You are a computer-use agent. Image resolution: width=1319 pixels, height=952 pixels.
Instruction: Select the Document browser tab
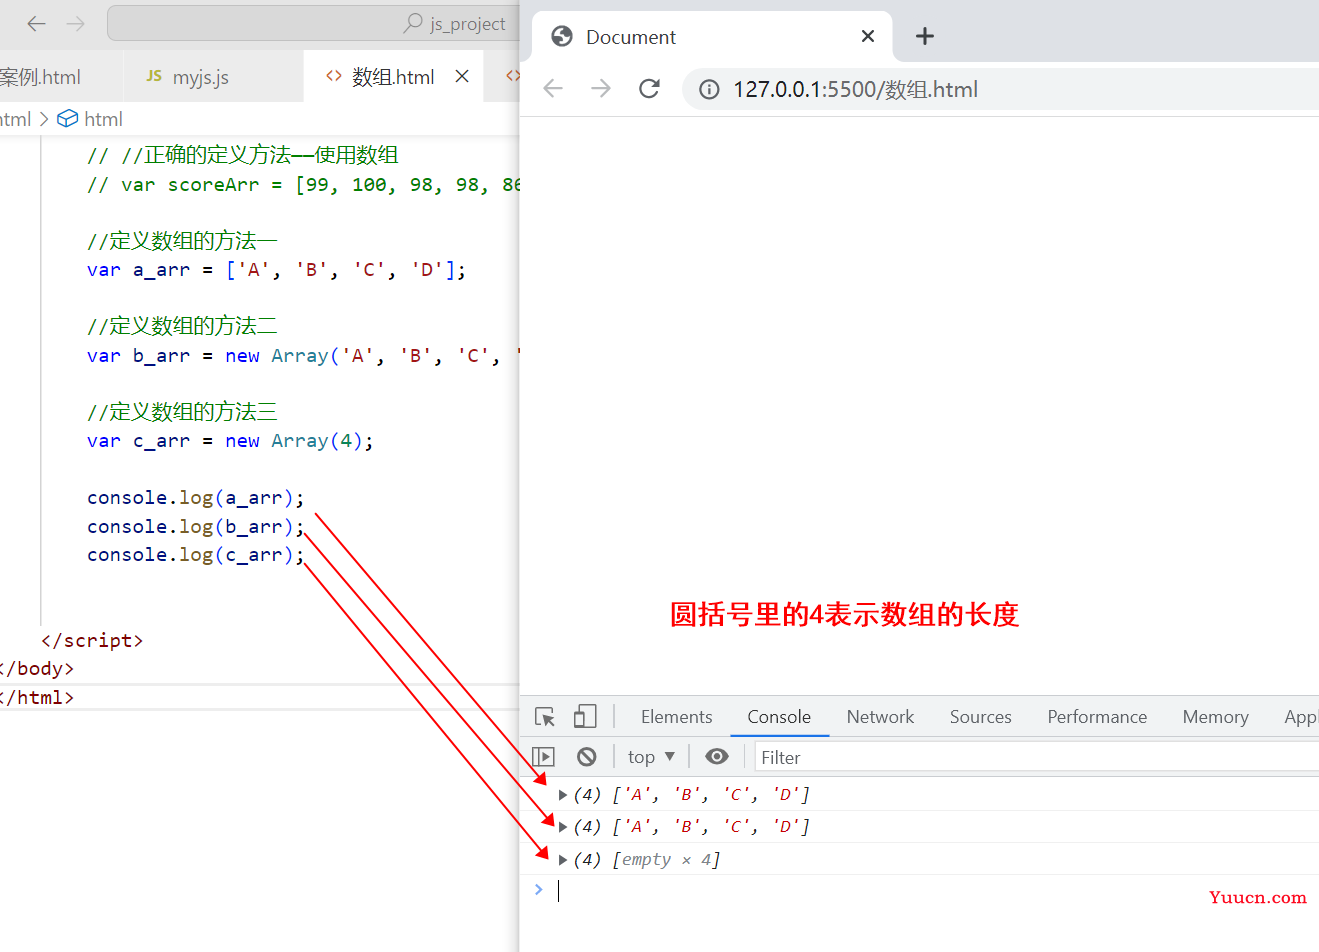pos(712,37)
